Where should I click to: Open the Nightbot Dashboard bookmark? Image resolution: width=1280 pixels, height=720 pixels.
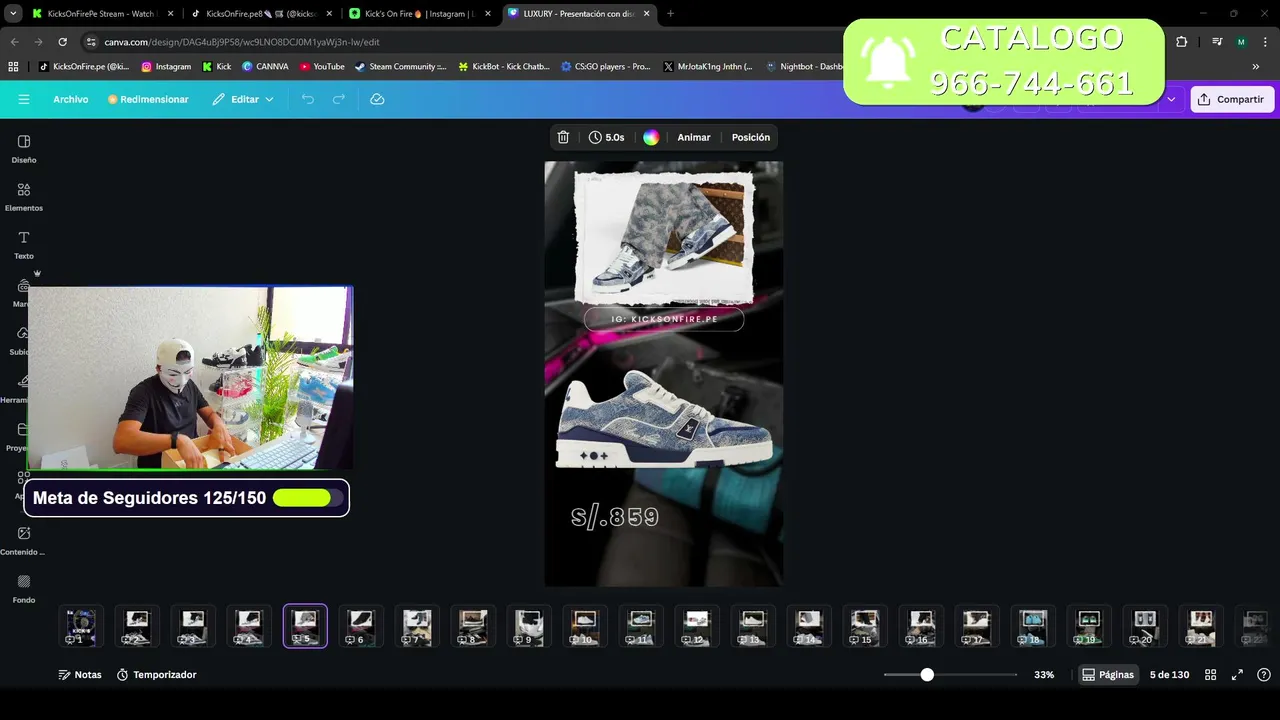[x=804, y=67]
